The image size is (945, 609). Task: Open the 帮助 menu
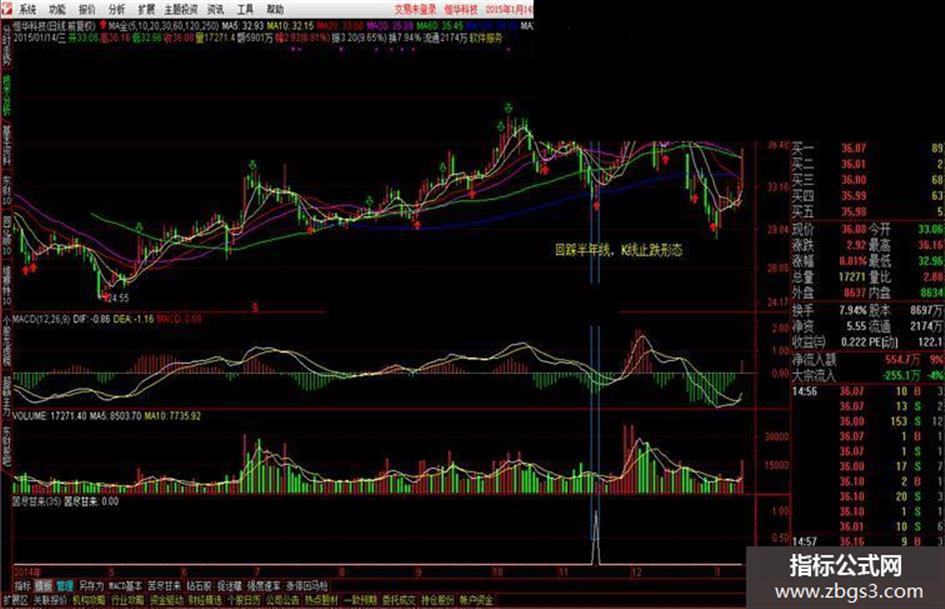click(x=275, y=9)
